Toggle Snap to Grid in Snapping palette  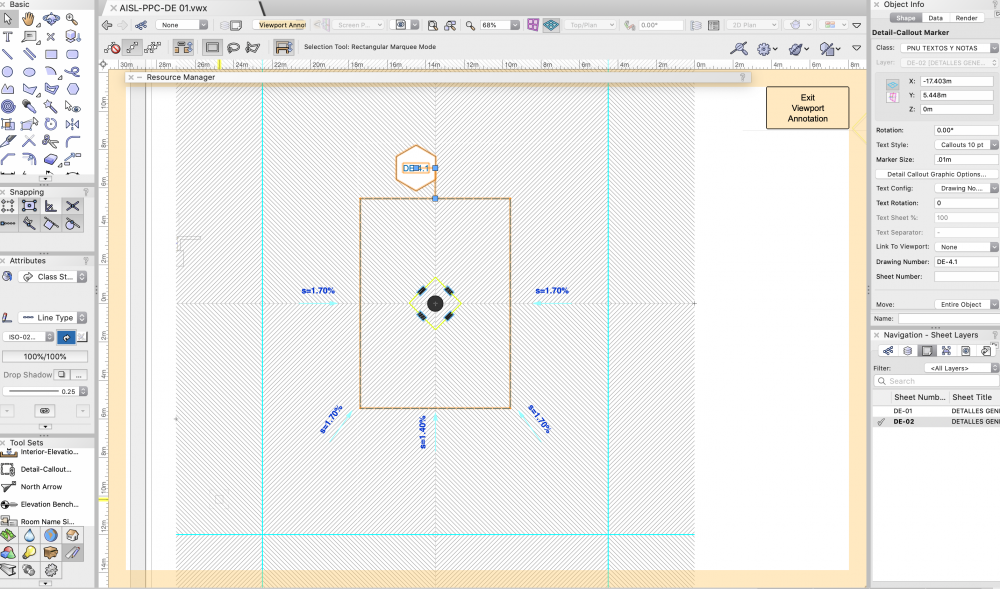(8, 206)
